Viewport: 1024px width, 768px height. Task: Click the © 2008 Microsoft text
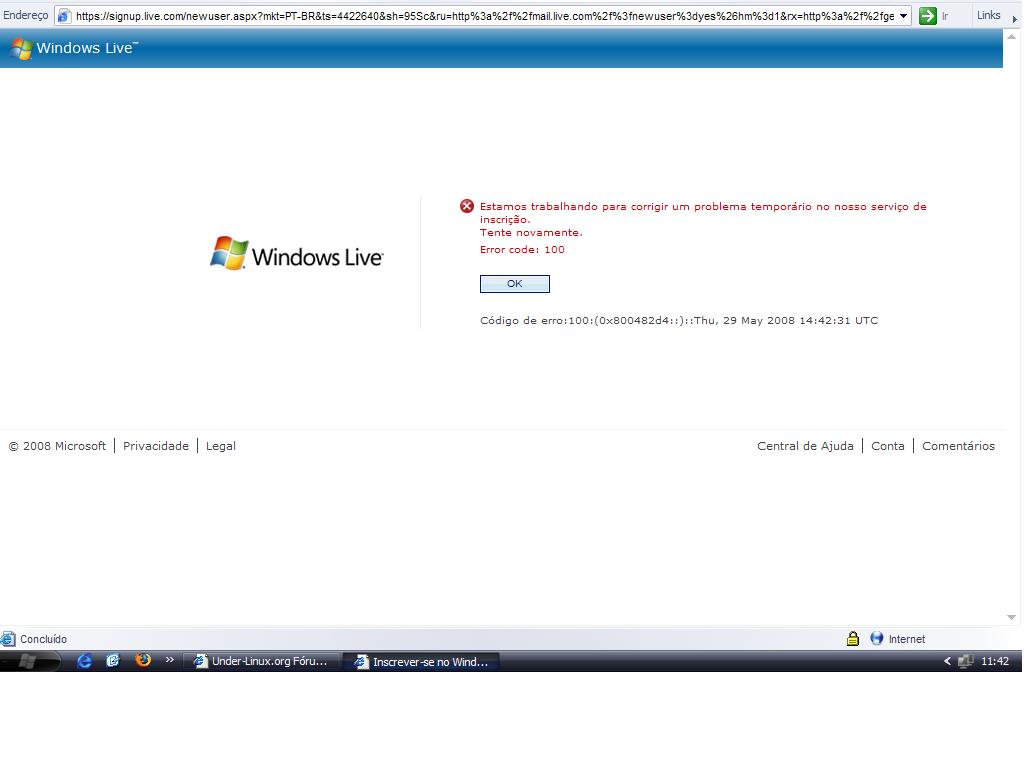(x=57, y=446)
